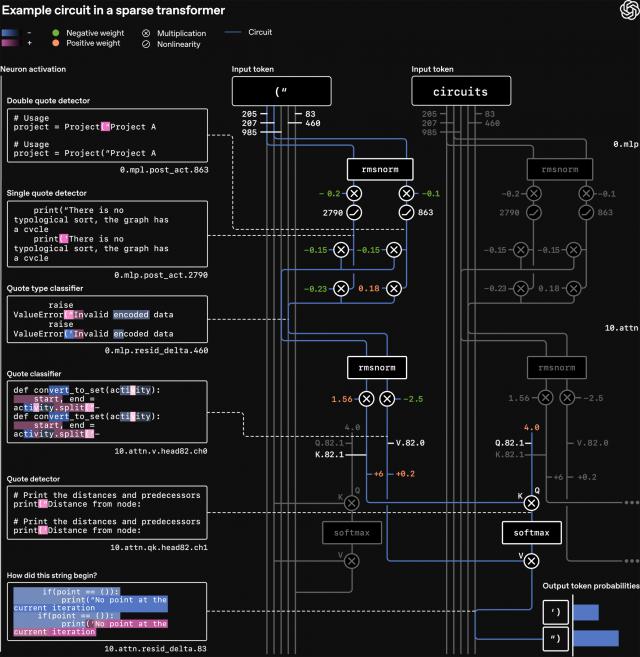Click the highlighted softmax box on the right
The image size is (640, 657).
point(526,533)
